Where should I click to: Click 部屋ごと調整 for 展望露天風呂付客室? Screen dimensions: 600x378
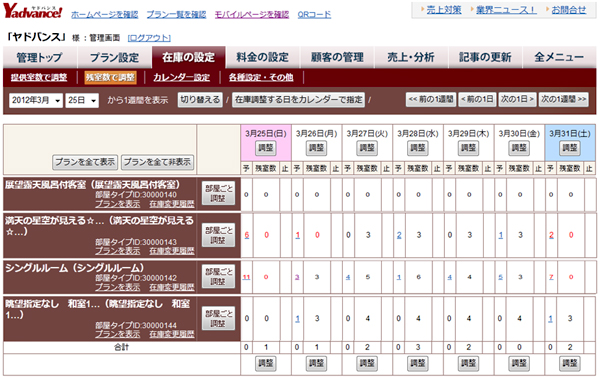pos(218,193)
